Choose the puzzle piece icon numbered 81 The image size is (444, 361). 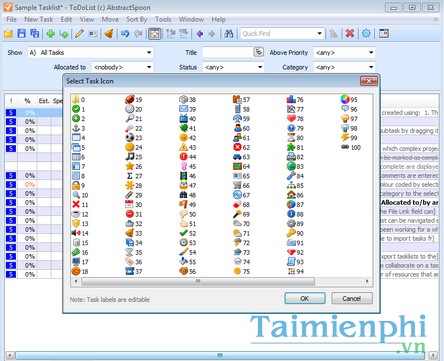[291, 147]
